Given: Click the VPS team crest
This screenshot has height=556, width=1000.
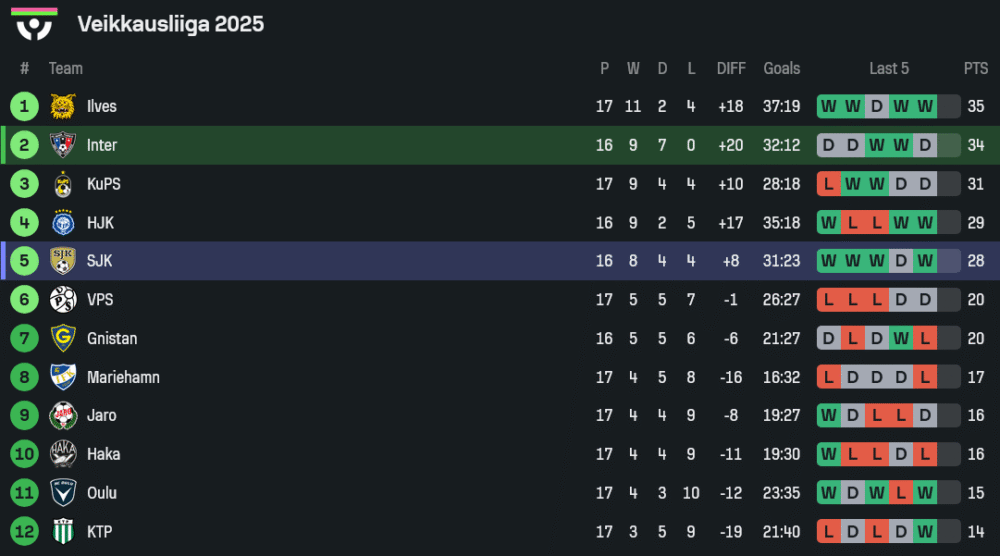Looking at the screenshot, I should point(63,300).
